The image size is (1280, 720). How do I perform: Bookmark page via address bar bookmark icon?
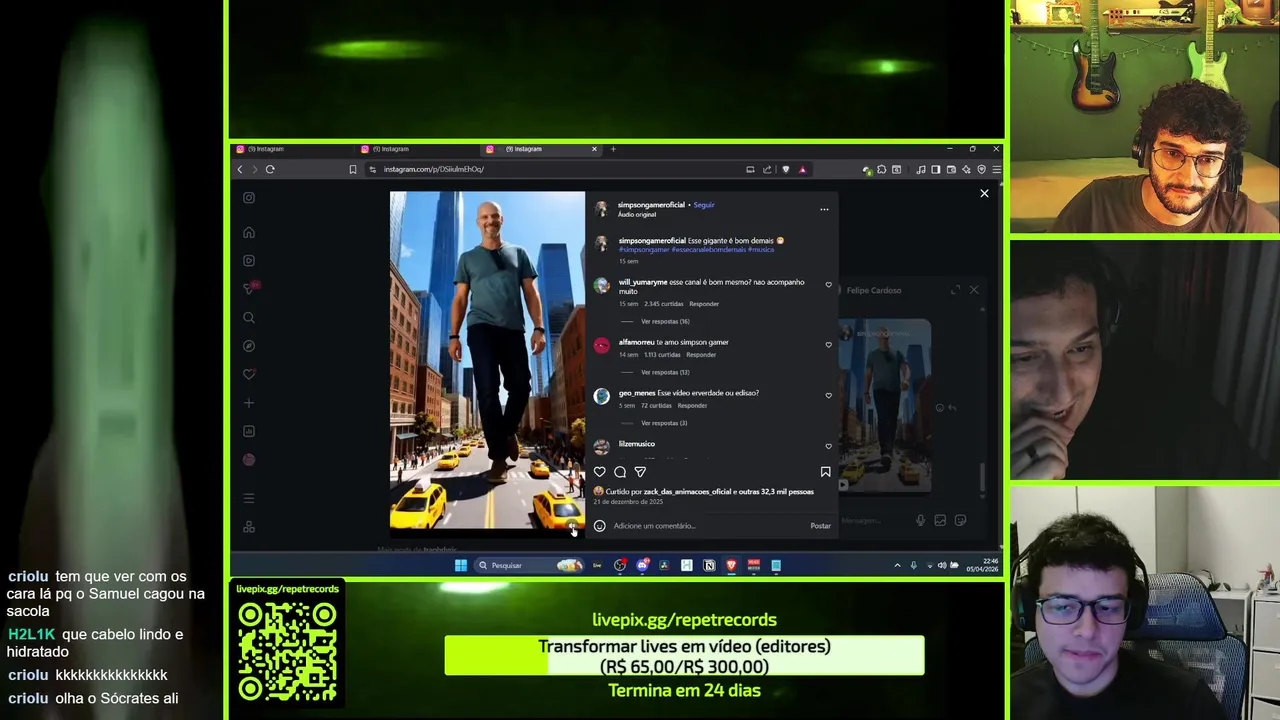point(353,170)
